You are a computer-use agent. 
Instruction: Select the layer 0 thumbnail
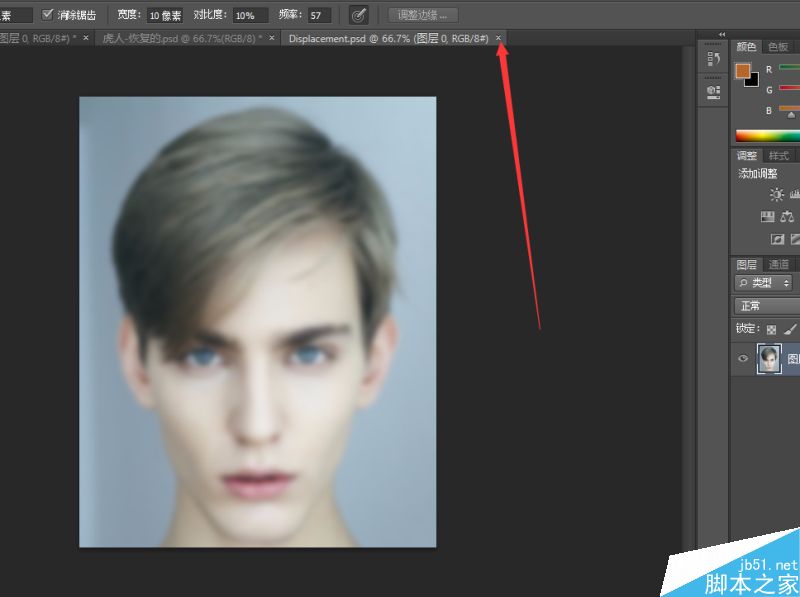[769, 359]
